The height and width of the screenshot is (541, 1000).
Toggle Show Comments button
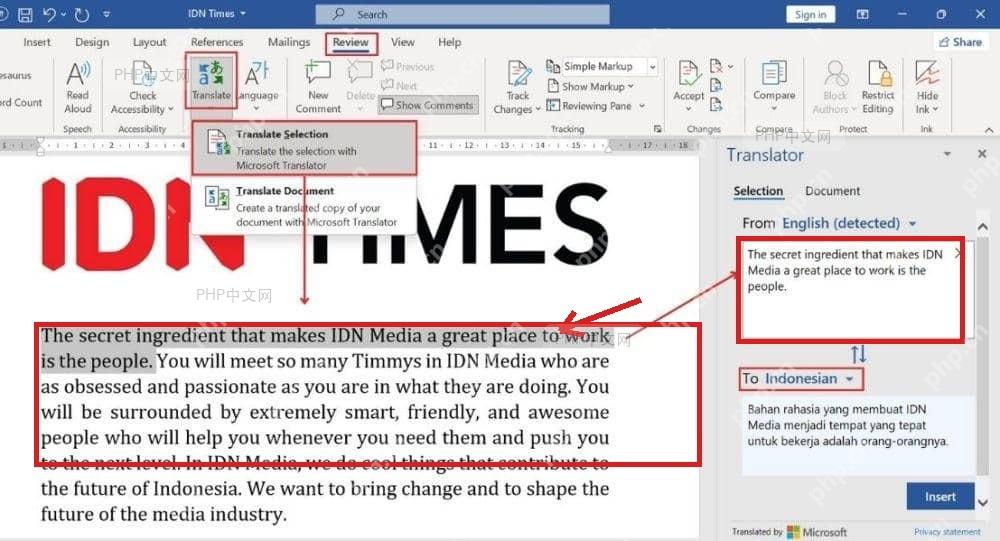click(x=427, y=105)
